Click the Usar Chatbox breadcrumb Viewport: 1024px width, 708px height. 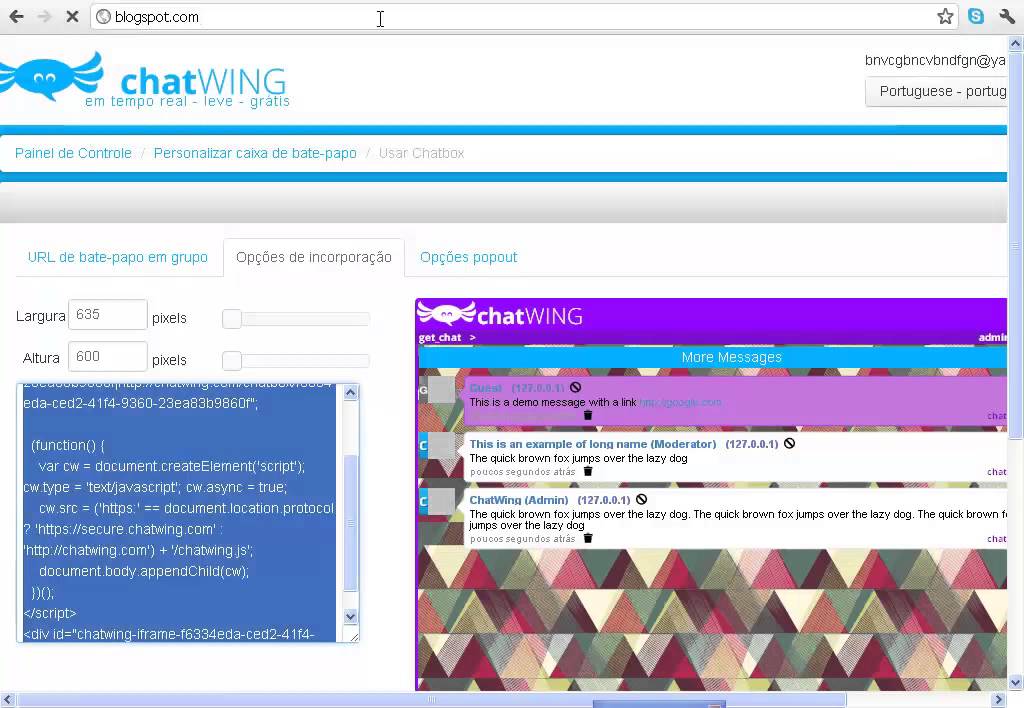(421, 153)
